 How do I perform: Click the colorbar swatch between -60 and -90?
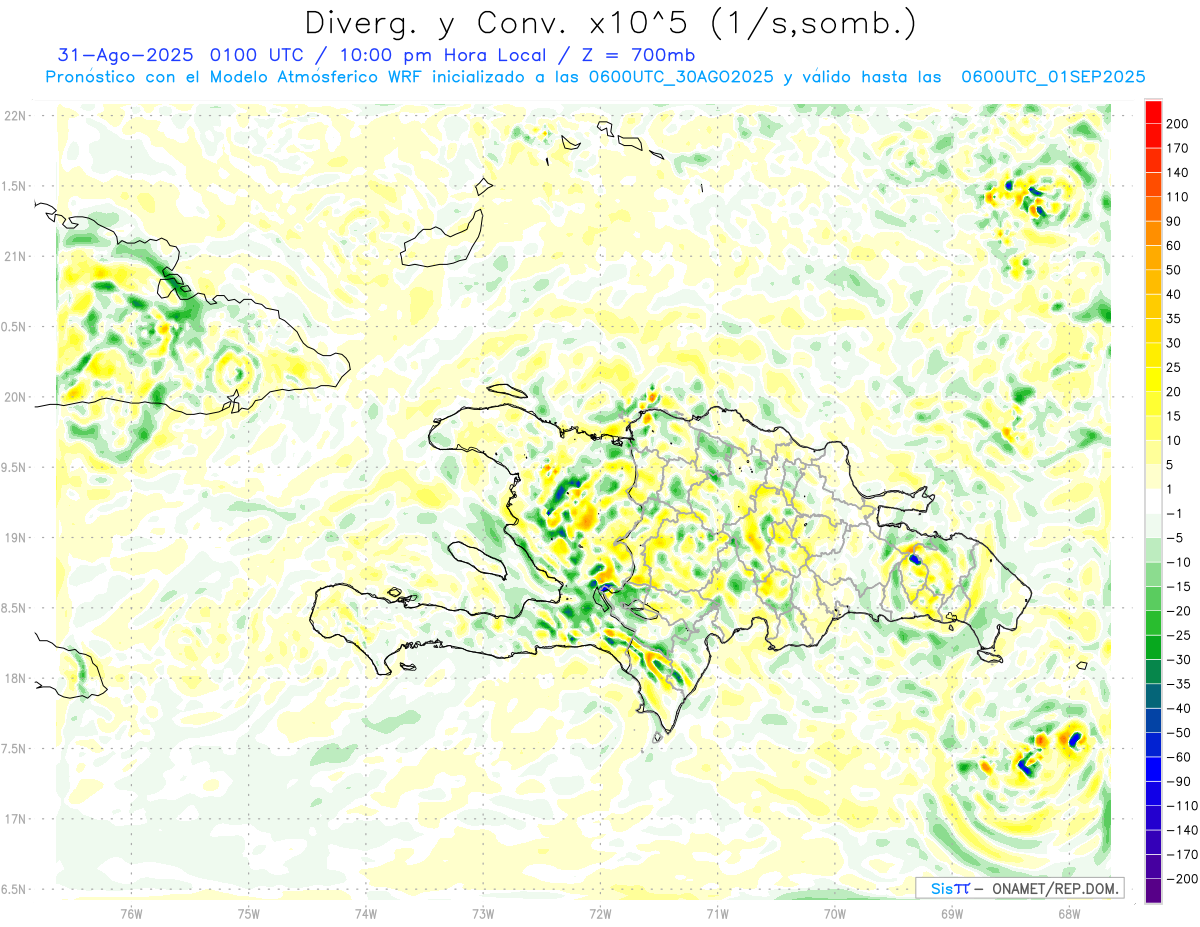coord(1153,769)
